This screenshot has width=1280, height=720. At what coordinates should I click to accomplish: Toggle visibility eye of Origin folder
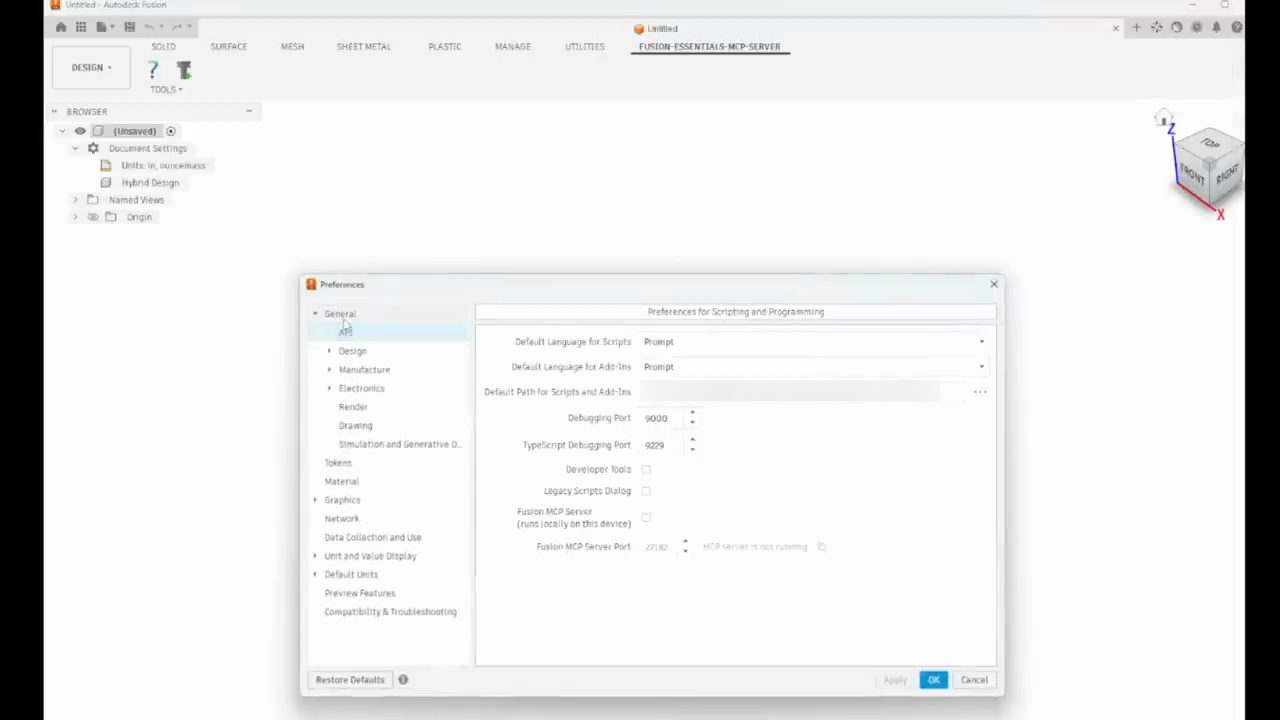pyautogui.click(x=93, y=217)
